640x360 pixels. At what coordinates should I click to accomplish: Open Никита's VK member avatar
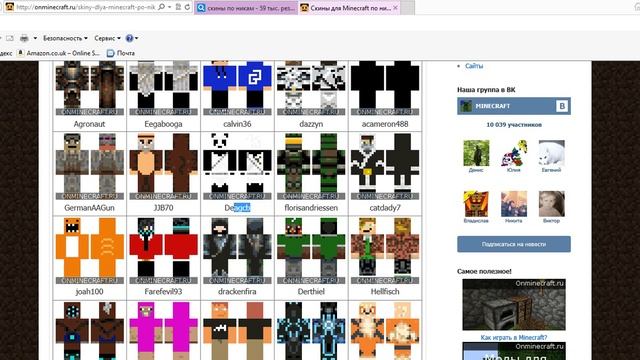pos(513,204)
